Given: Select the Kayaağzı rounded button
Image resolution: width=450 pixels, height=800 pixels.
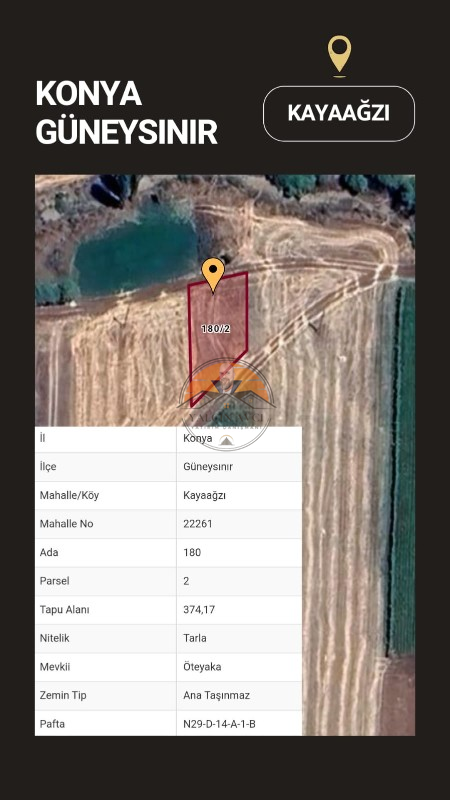Looking at the screenshot, I should click(339, 113).
